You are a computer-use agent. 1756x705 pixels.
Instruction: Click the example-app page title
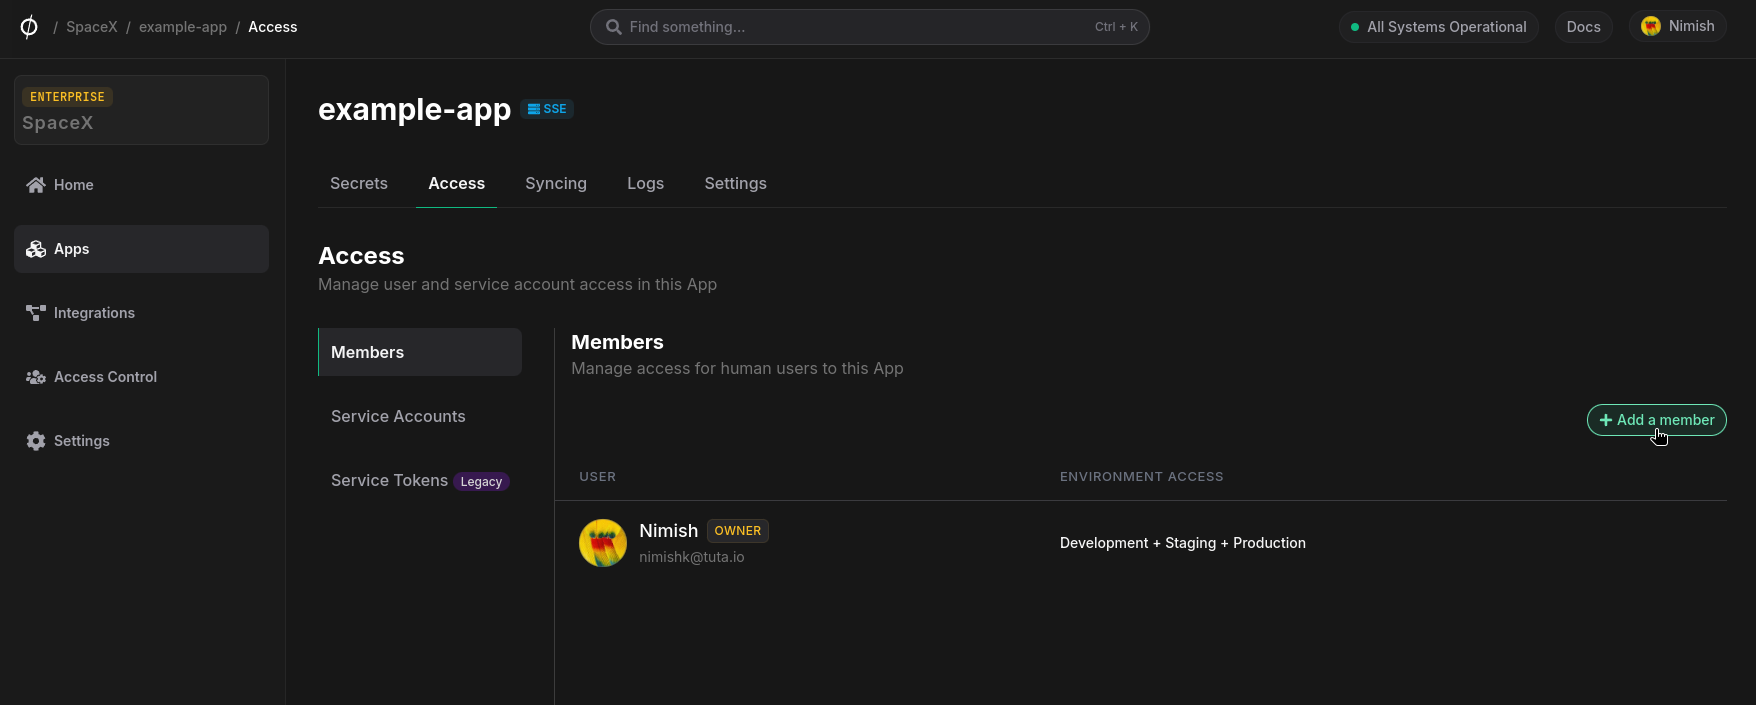click(x=415, y=109)
